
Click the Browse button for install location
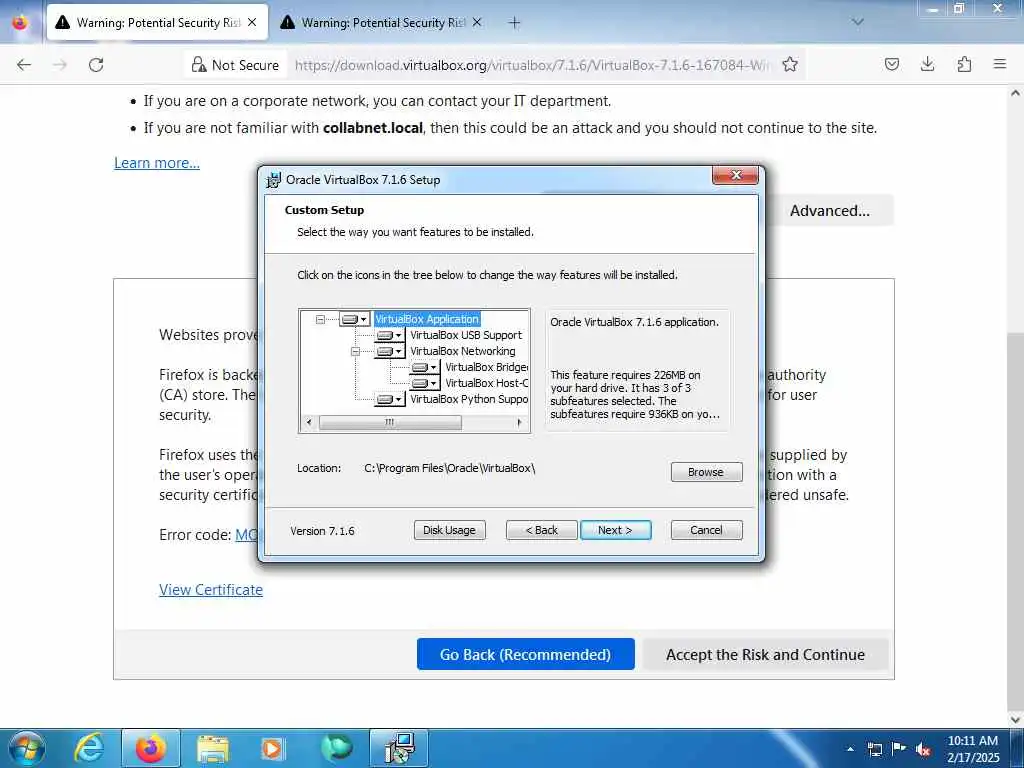pyautogui.click(x=706, y=472)
